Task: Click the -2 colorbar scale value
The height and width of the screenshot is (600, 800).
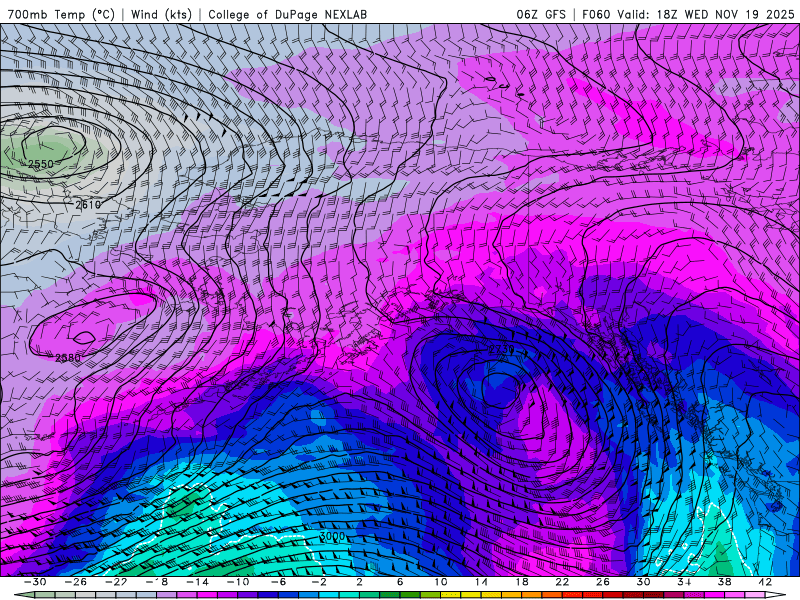Action: tap(319, 582)
